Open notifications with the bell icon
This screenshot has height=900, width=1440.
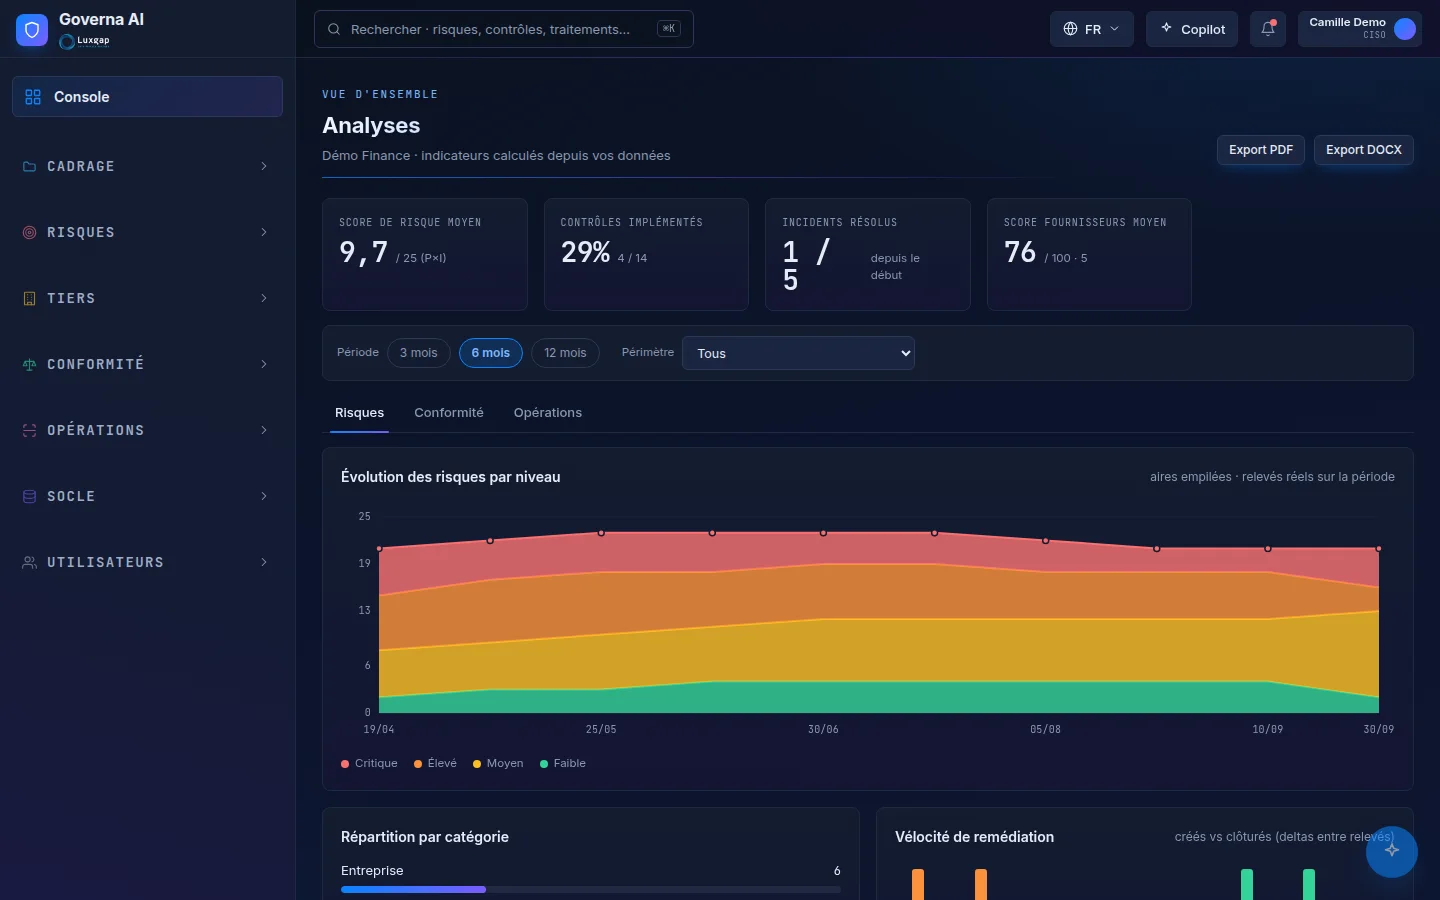pyautogui.click(x=1268, y=29)
